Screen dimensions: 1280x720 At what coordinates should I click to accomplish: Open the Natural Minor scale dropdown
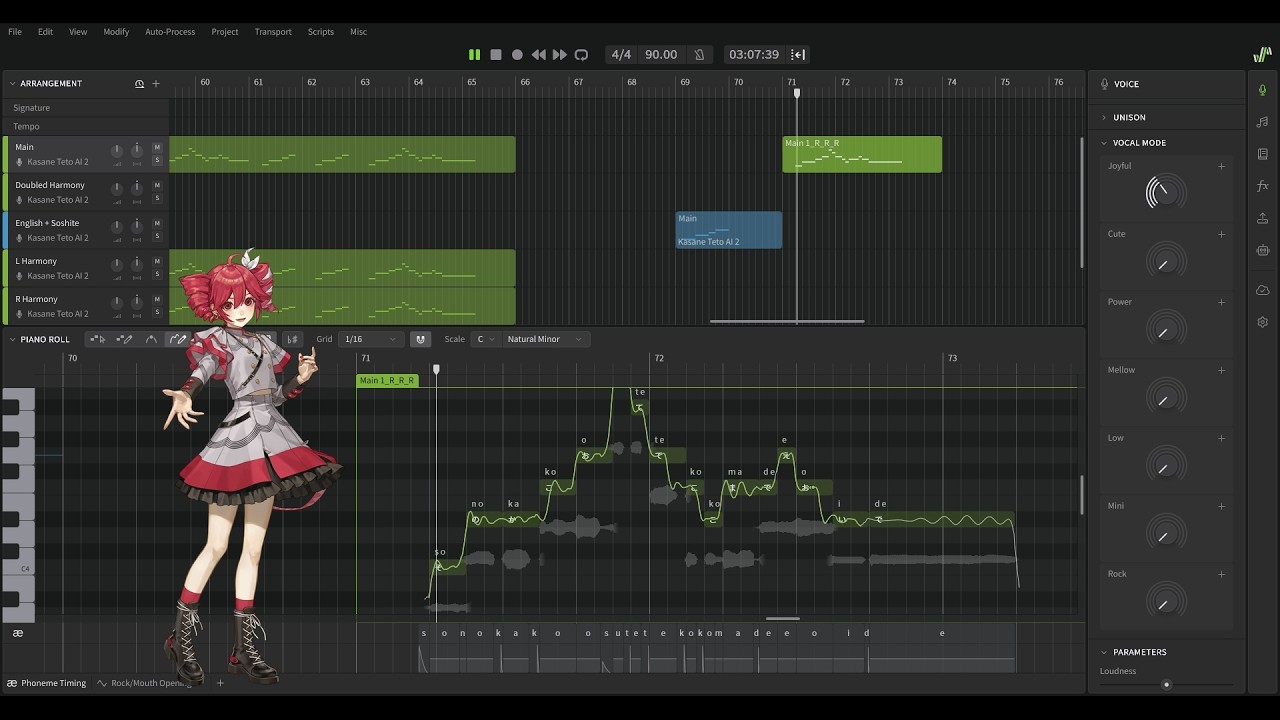click(546, 339)
